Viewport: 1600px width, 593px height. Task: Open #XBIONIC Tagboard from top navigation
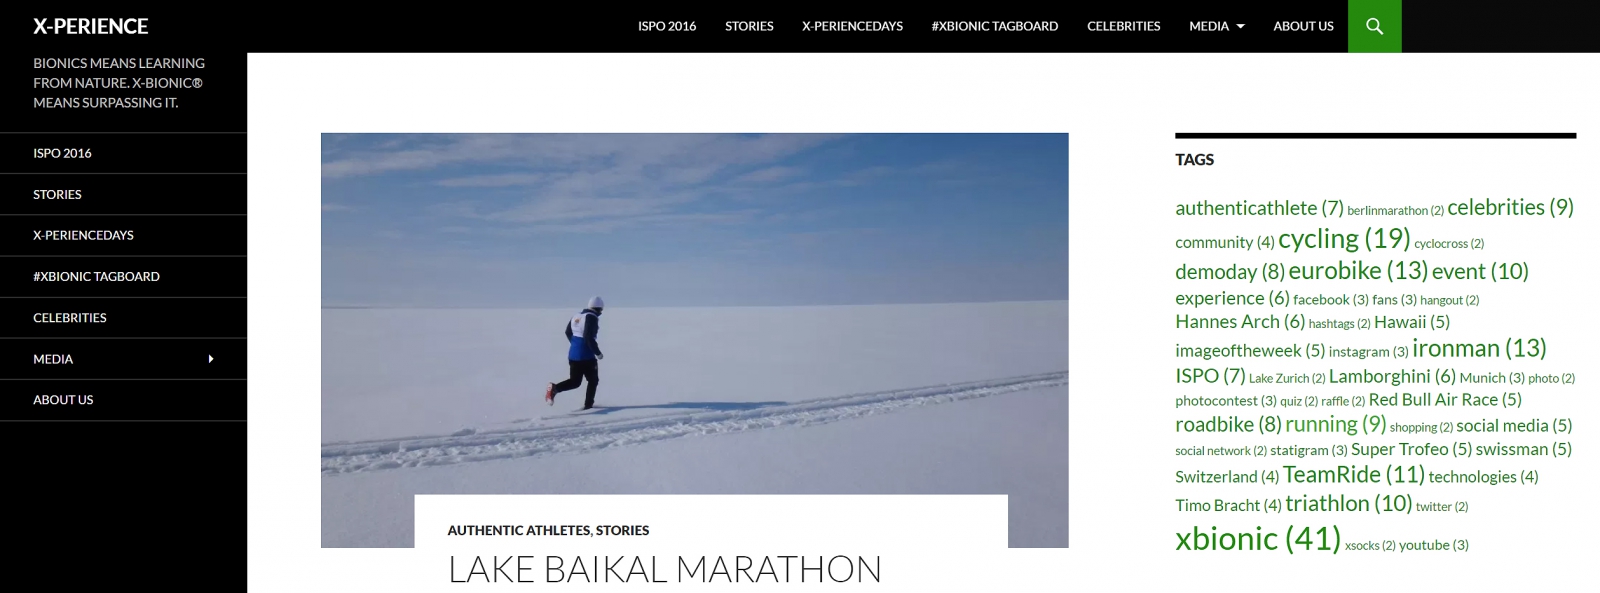coord(995,26)
